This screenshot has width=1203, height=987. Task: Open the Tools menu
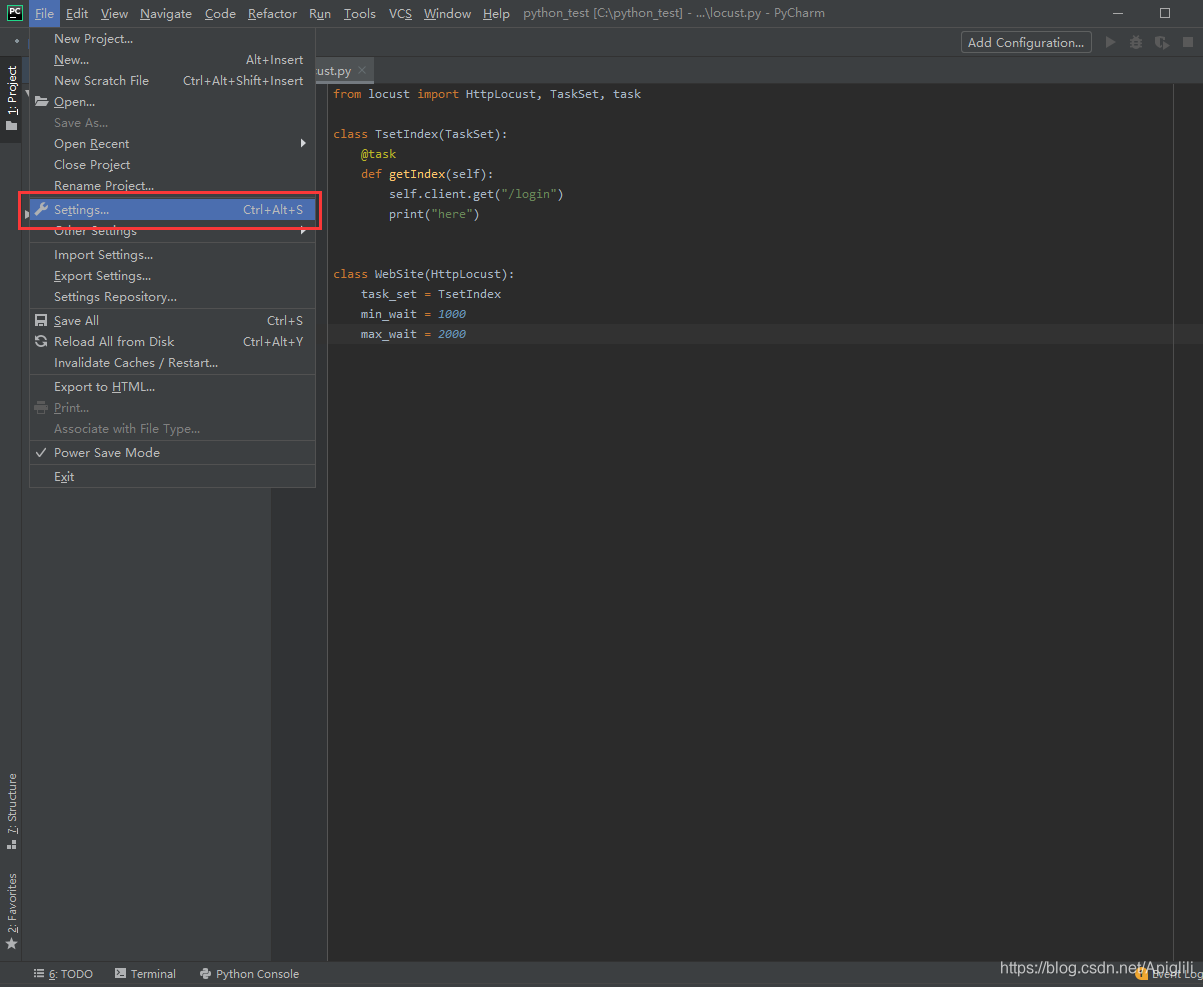pyautogui.click(x=360, y=14)
